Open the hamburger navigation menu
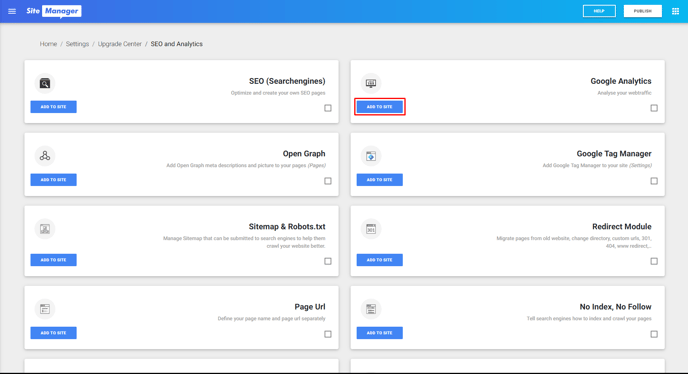688x374 pixels. coord(12,11)
